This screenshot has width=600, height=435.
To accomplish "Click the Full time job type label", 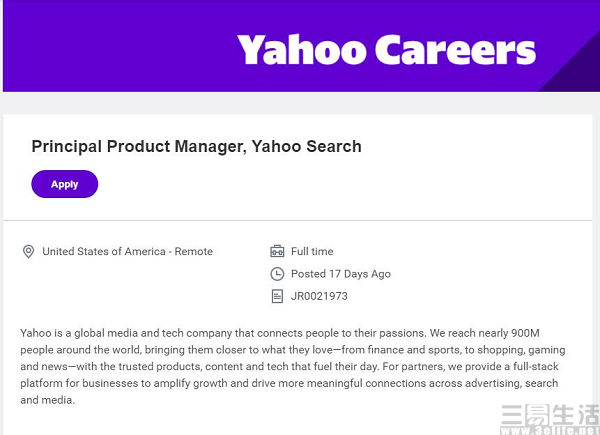I will point(312,251).
